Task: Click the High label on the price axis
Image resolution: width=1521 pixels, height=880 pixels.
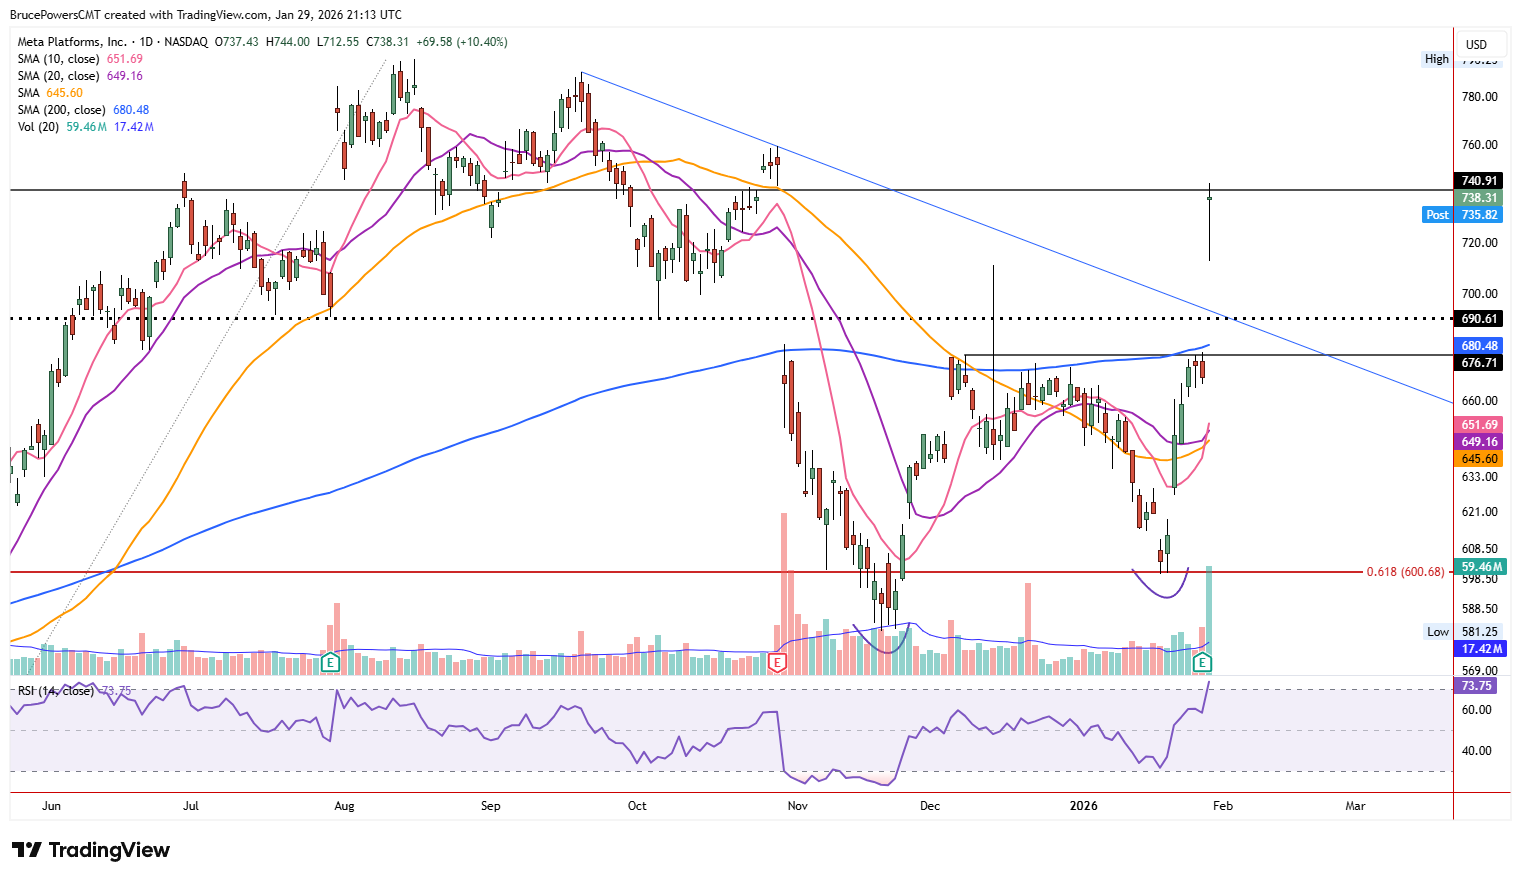Action: (1437, 59)
